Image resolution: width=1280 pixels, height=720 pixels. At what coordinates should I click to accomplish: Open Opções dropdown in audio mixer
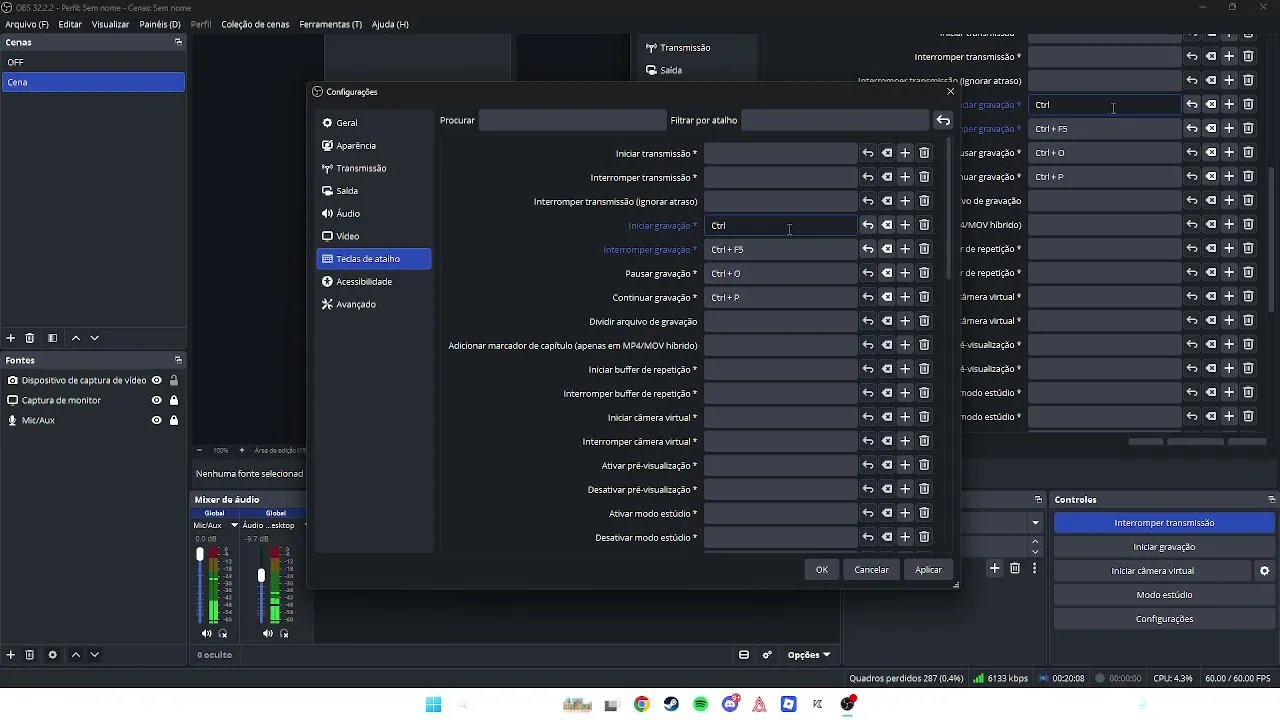tap(809, 655)
